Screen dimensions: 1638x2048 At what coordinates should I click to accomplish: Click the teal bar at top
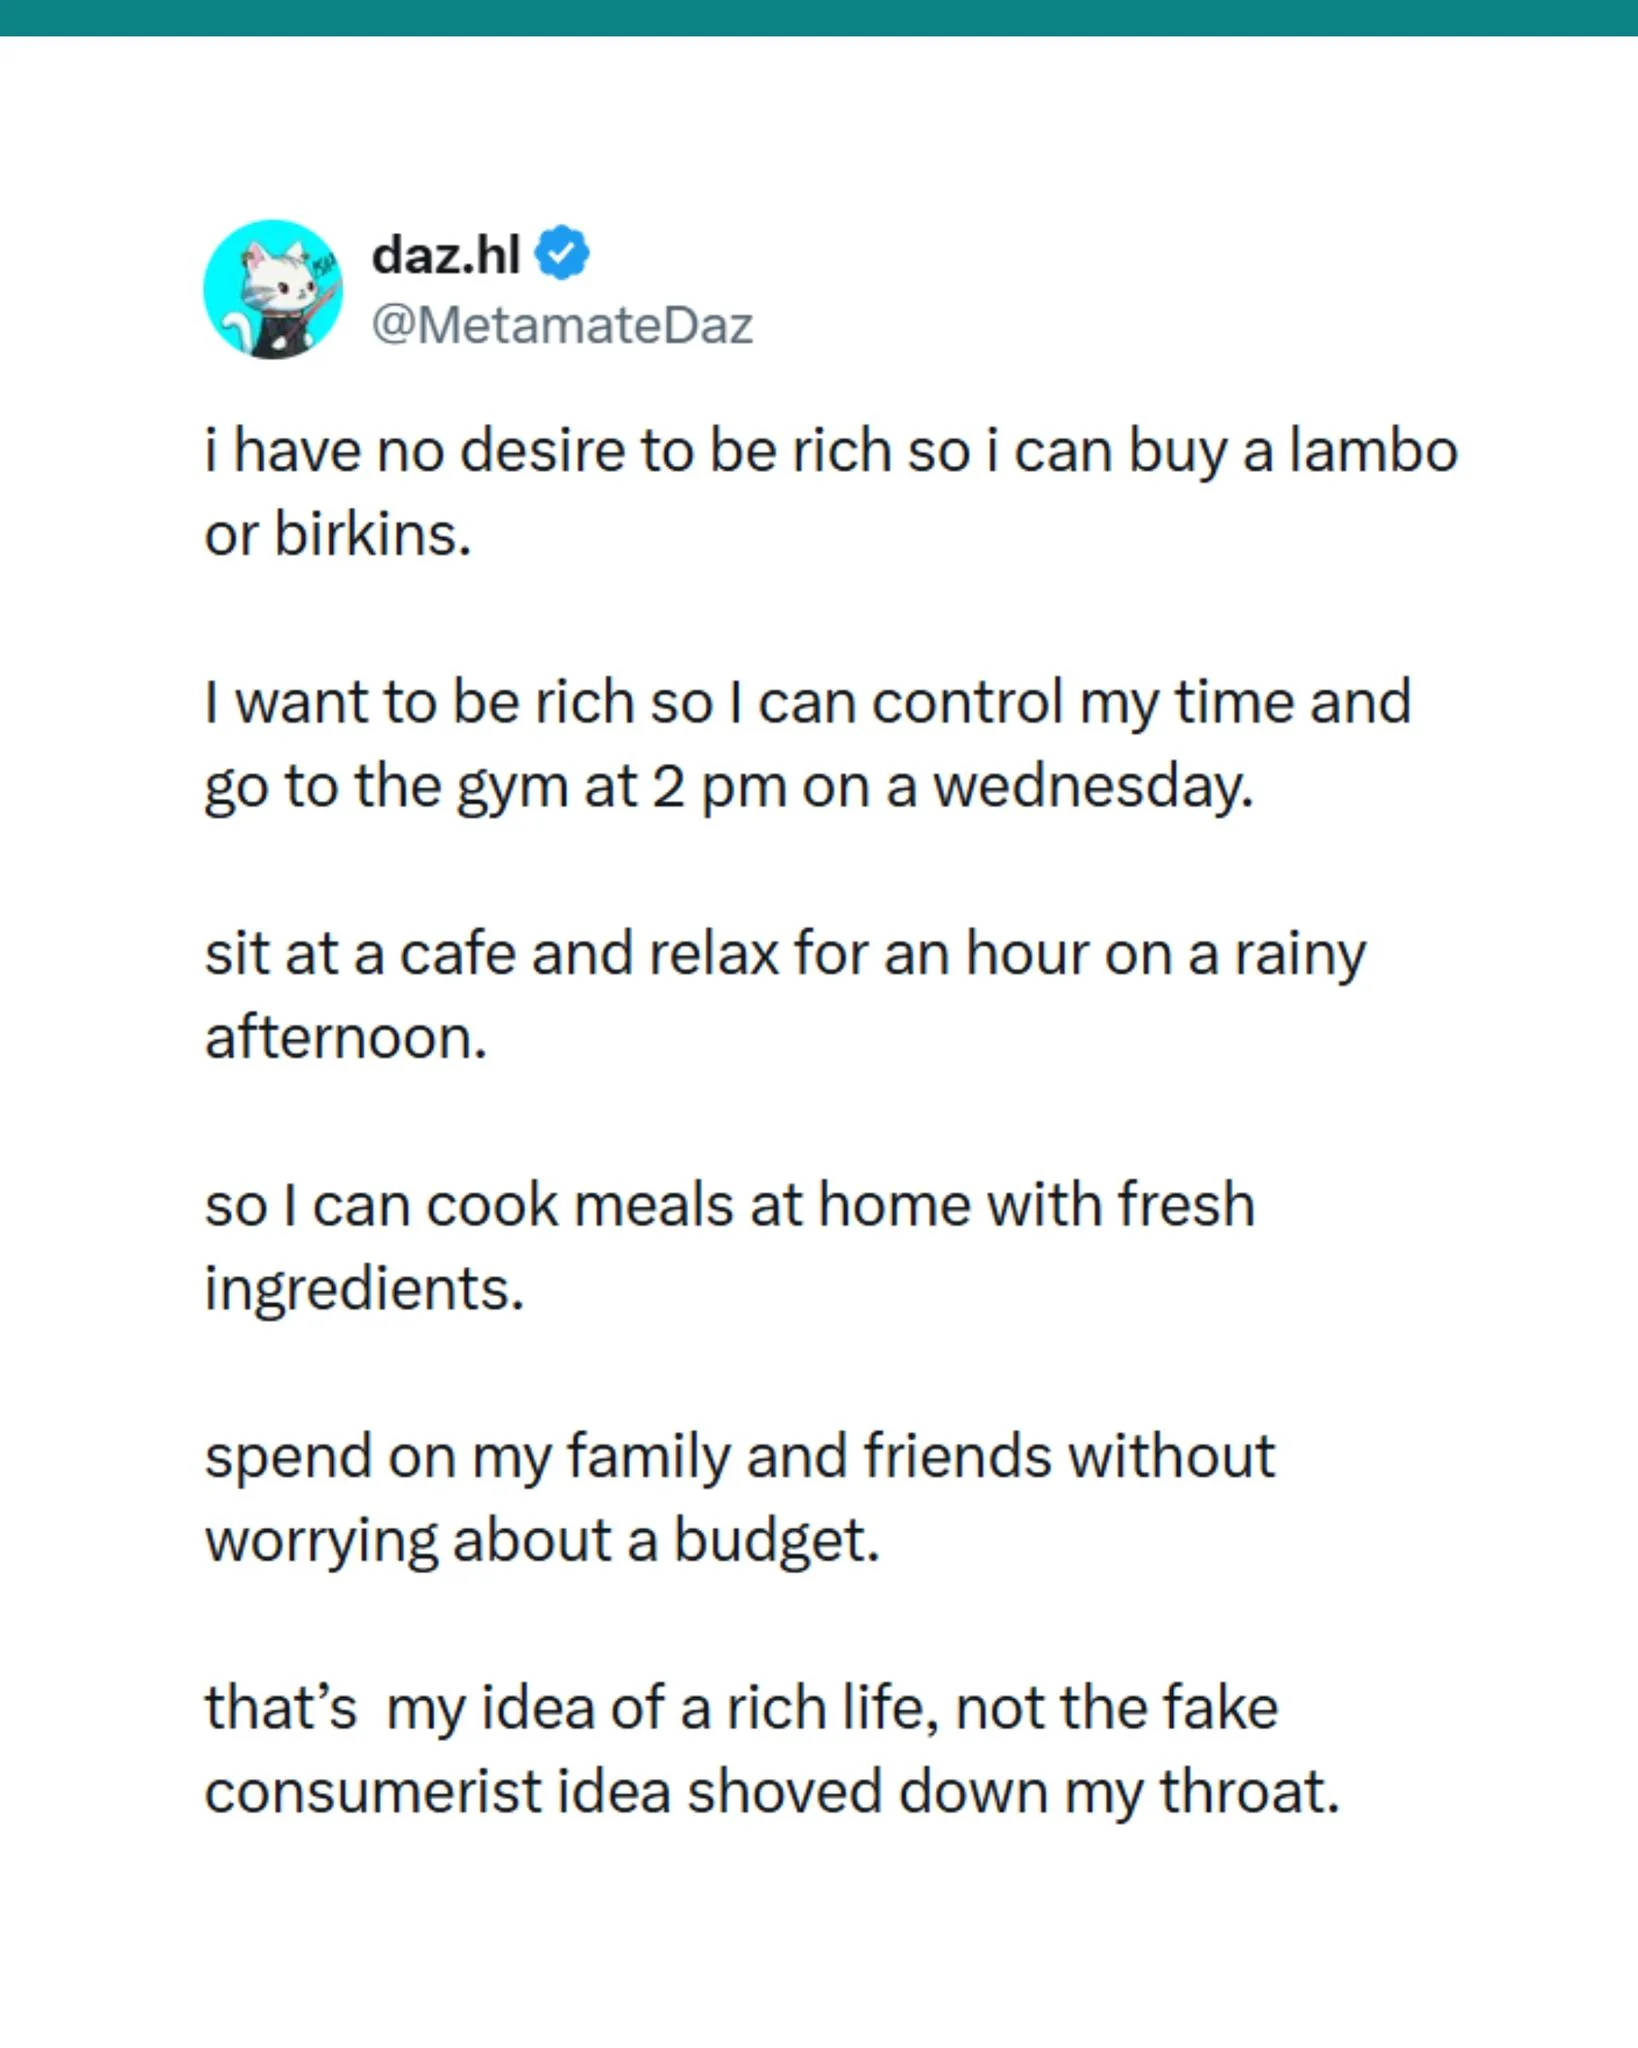pyautogui.click(x=819, y=18)
